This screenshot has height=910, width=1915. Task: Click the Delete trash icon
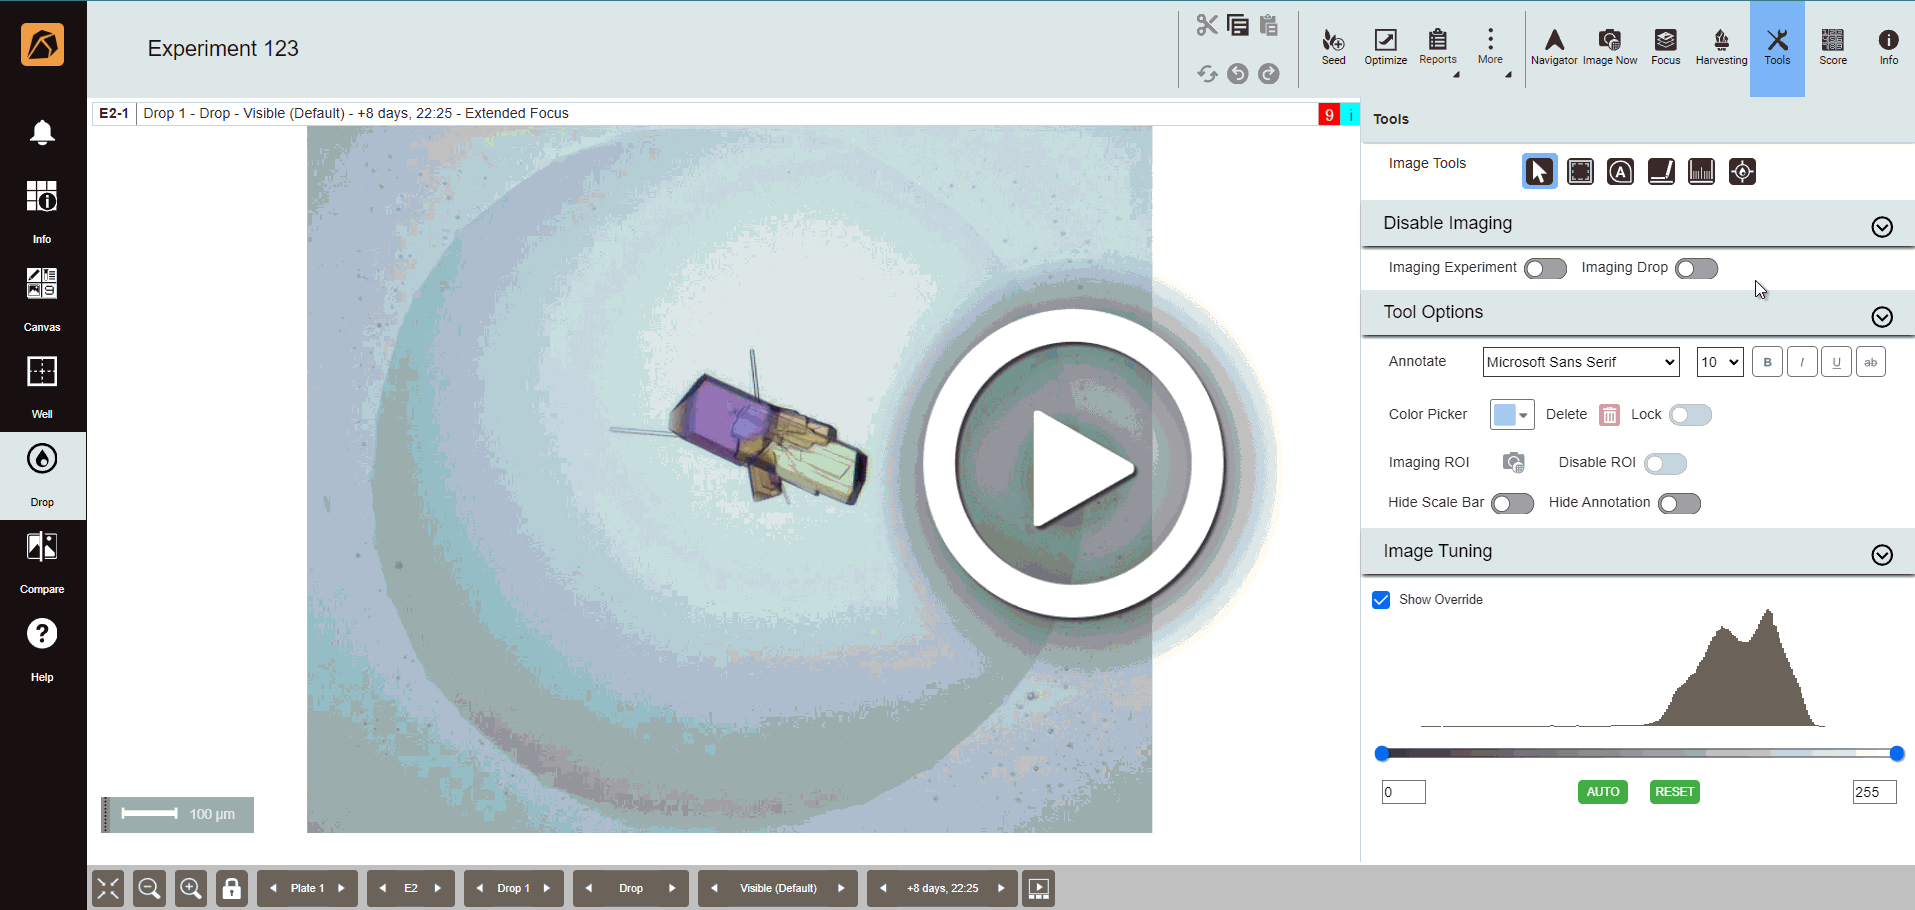(x=1609, y=415)
